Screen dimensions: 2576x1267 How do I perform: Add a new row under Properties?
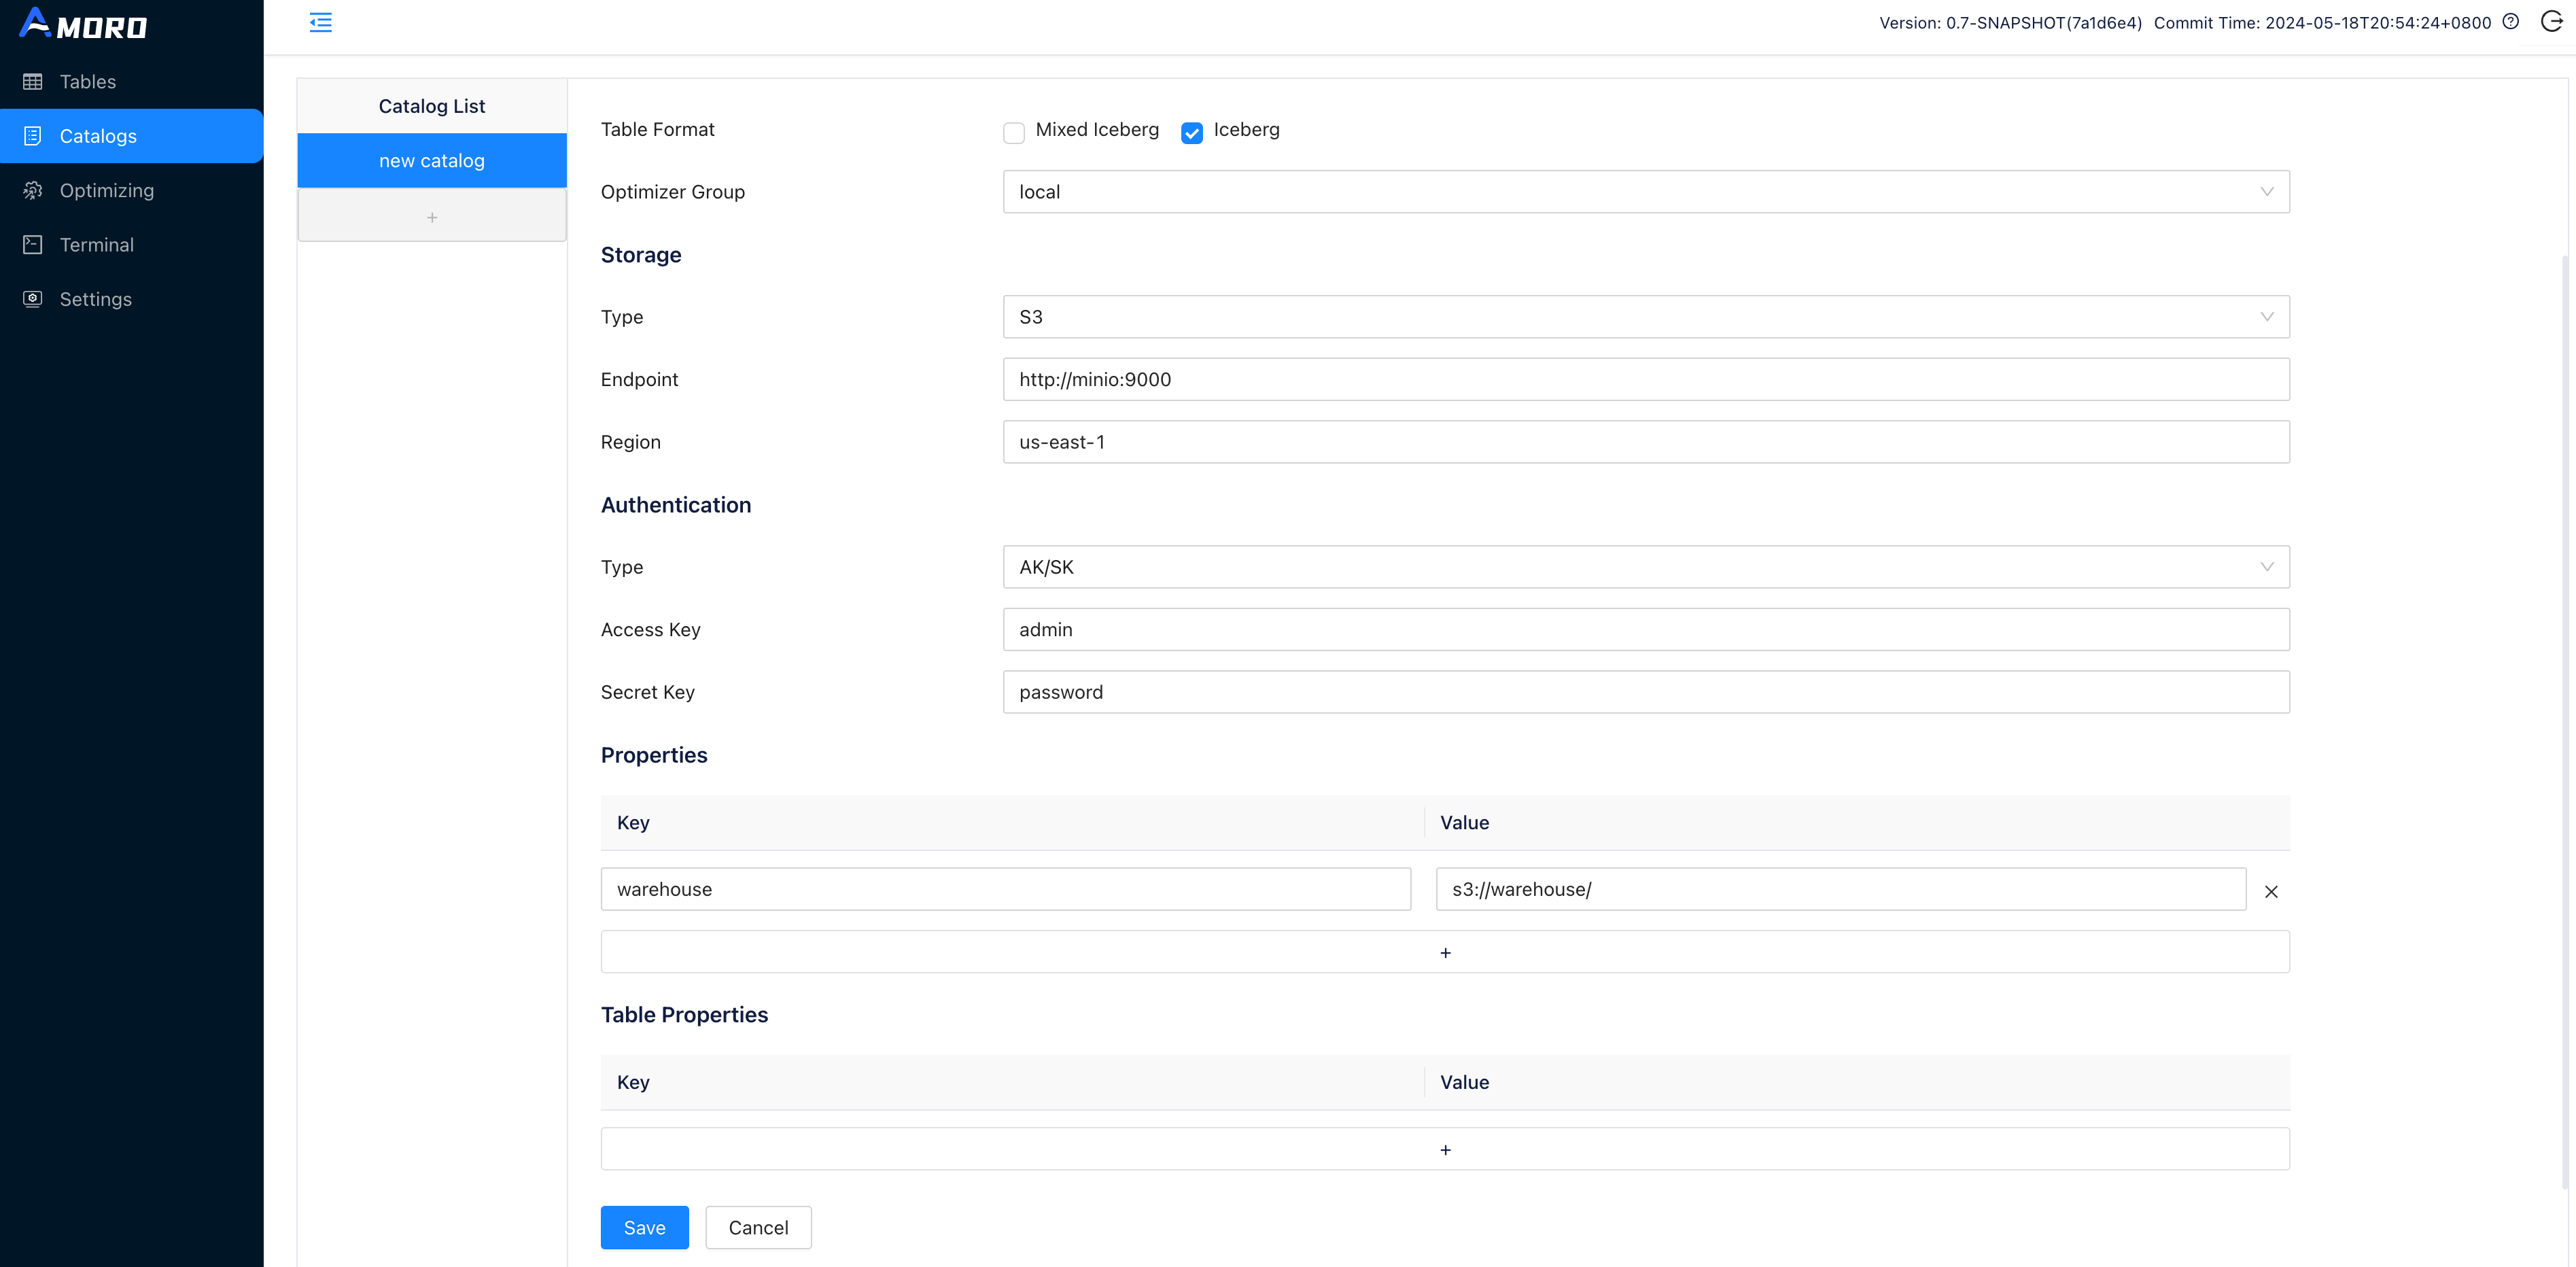tap(1444, 952)
